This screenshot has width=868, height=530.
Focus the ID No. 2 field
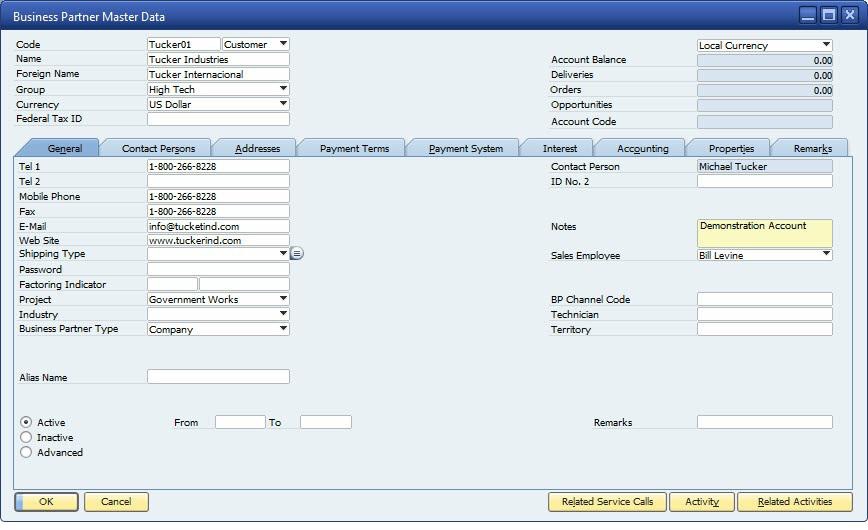tap(764, 181)
